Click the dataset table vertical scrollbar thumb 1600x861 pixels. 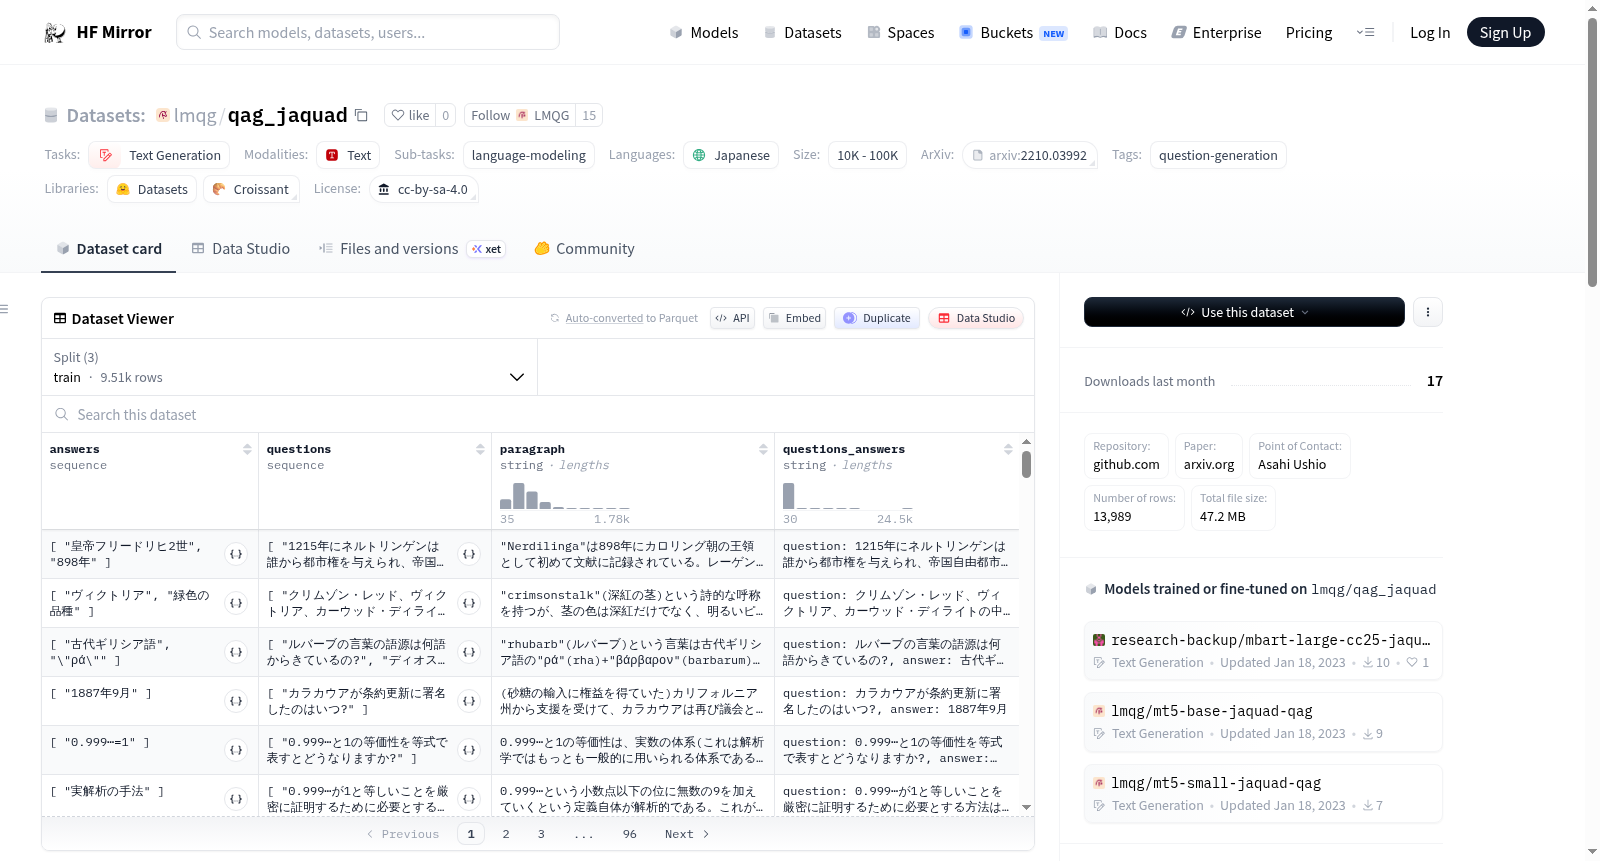(1026, 464)
